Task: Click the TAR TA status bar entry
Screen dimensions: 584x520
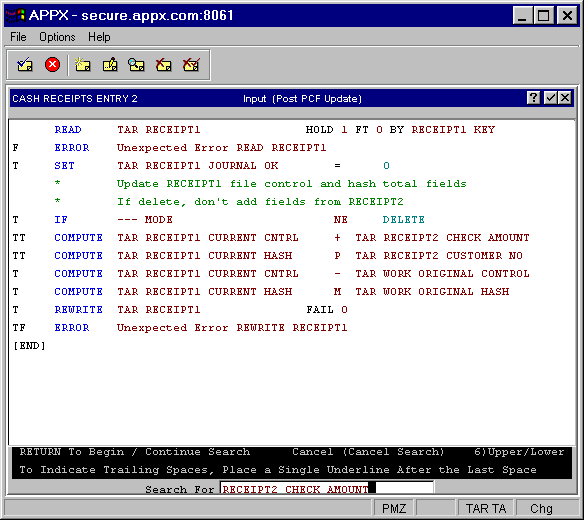Action: (486, 508)
